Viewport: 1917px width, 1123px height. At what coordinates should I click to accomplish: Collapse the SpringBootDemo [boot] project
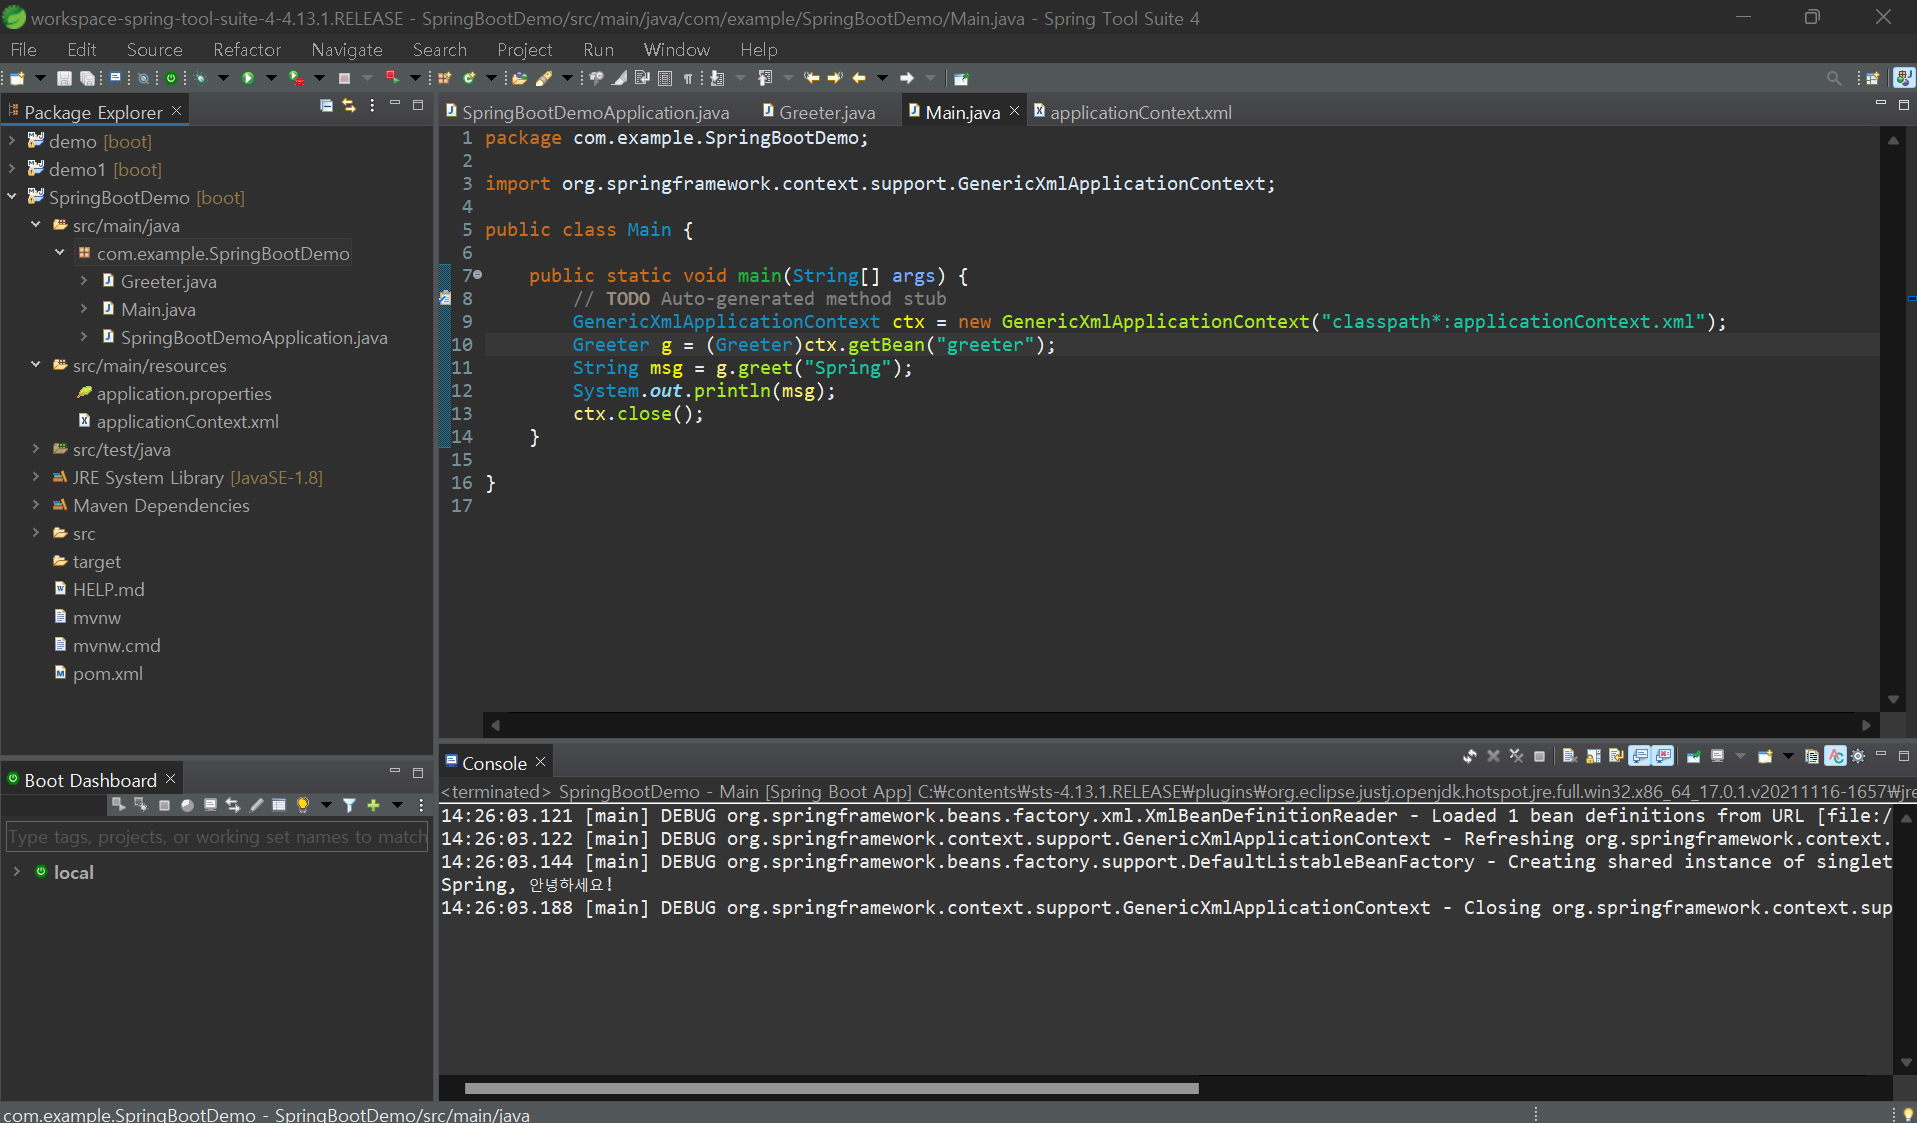[x=12, y=197]
